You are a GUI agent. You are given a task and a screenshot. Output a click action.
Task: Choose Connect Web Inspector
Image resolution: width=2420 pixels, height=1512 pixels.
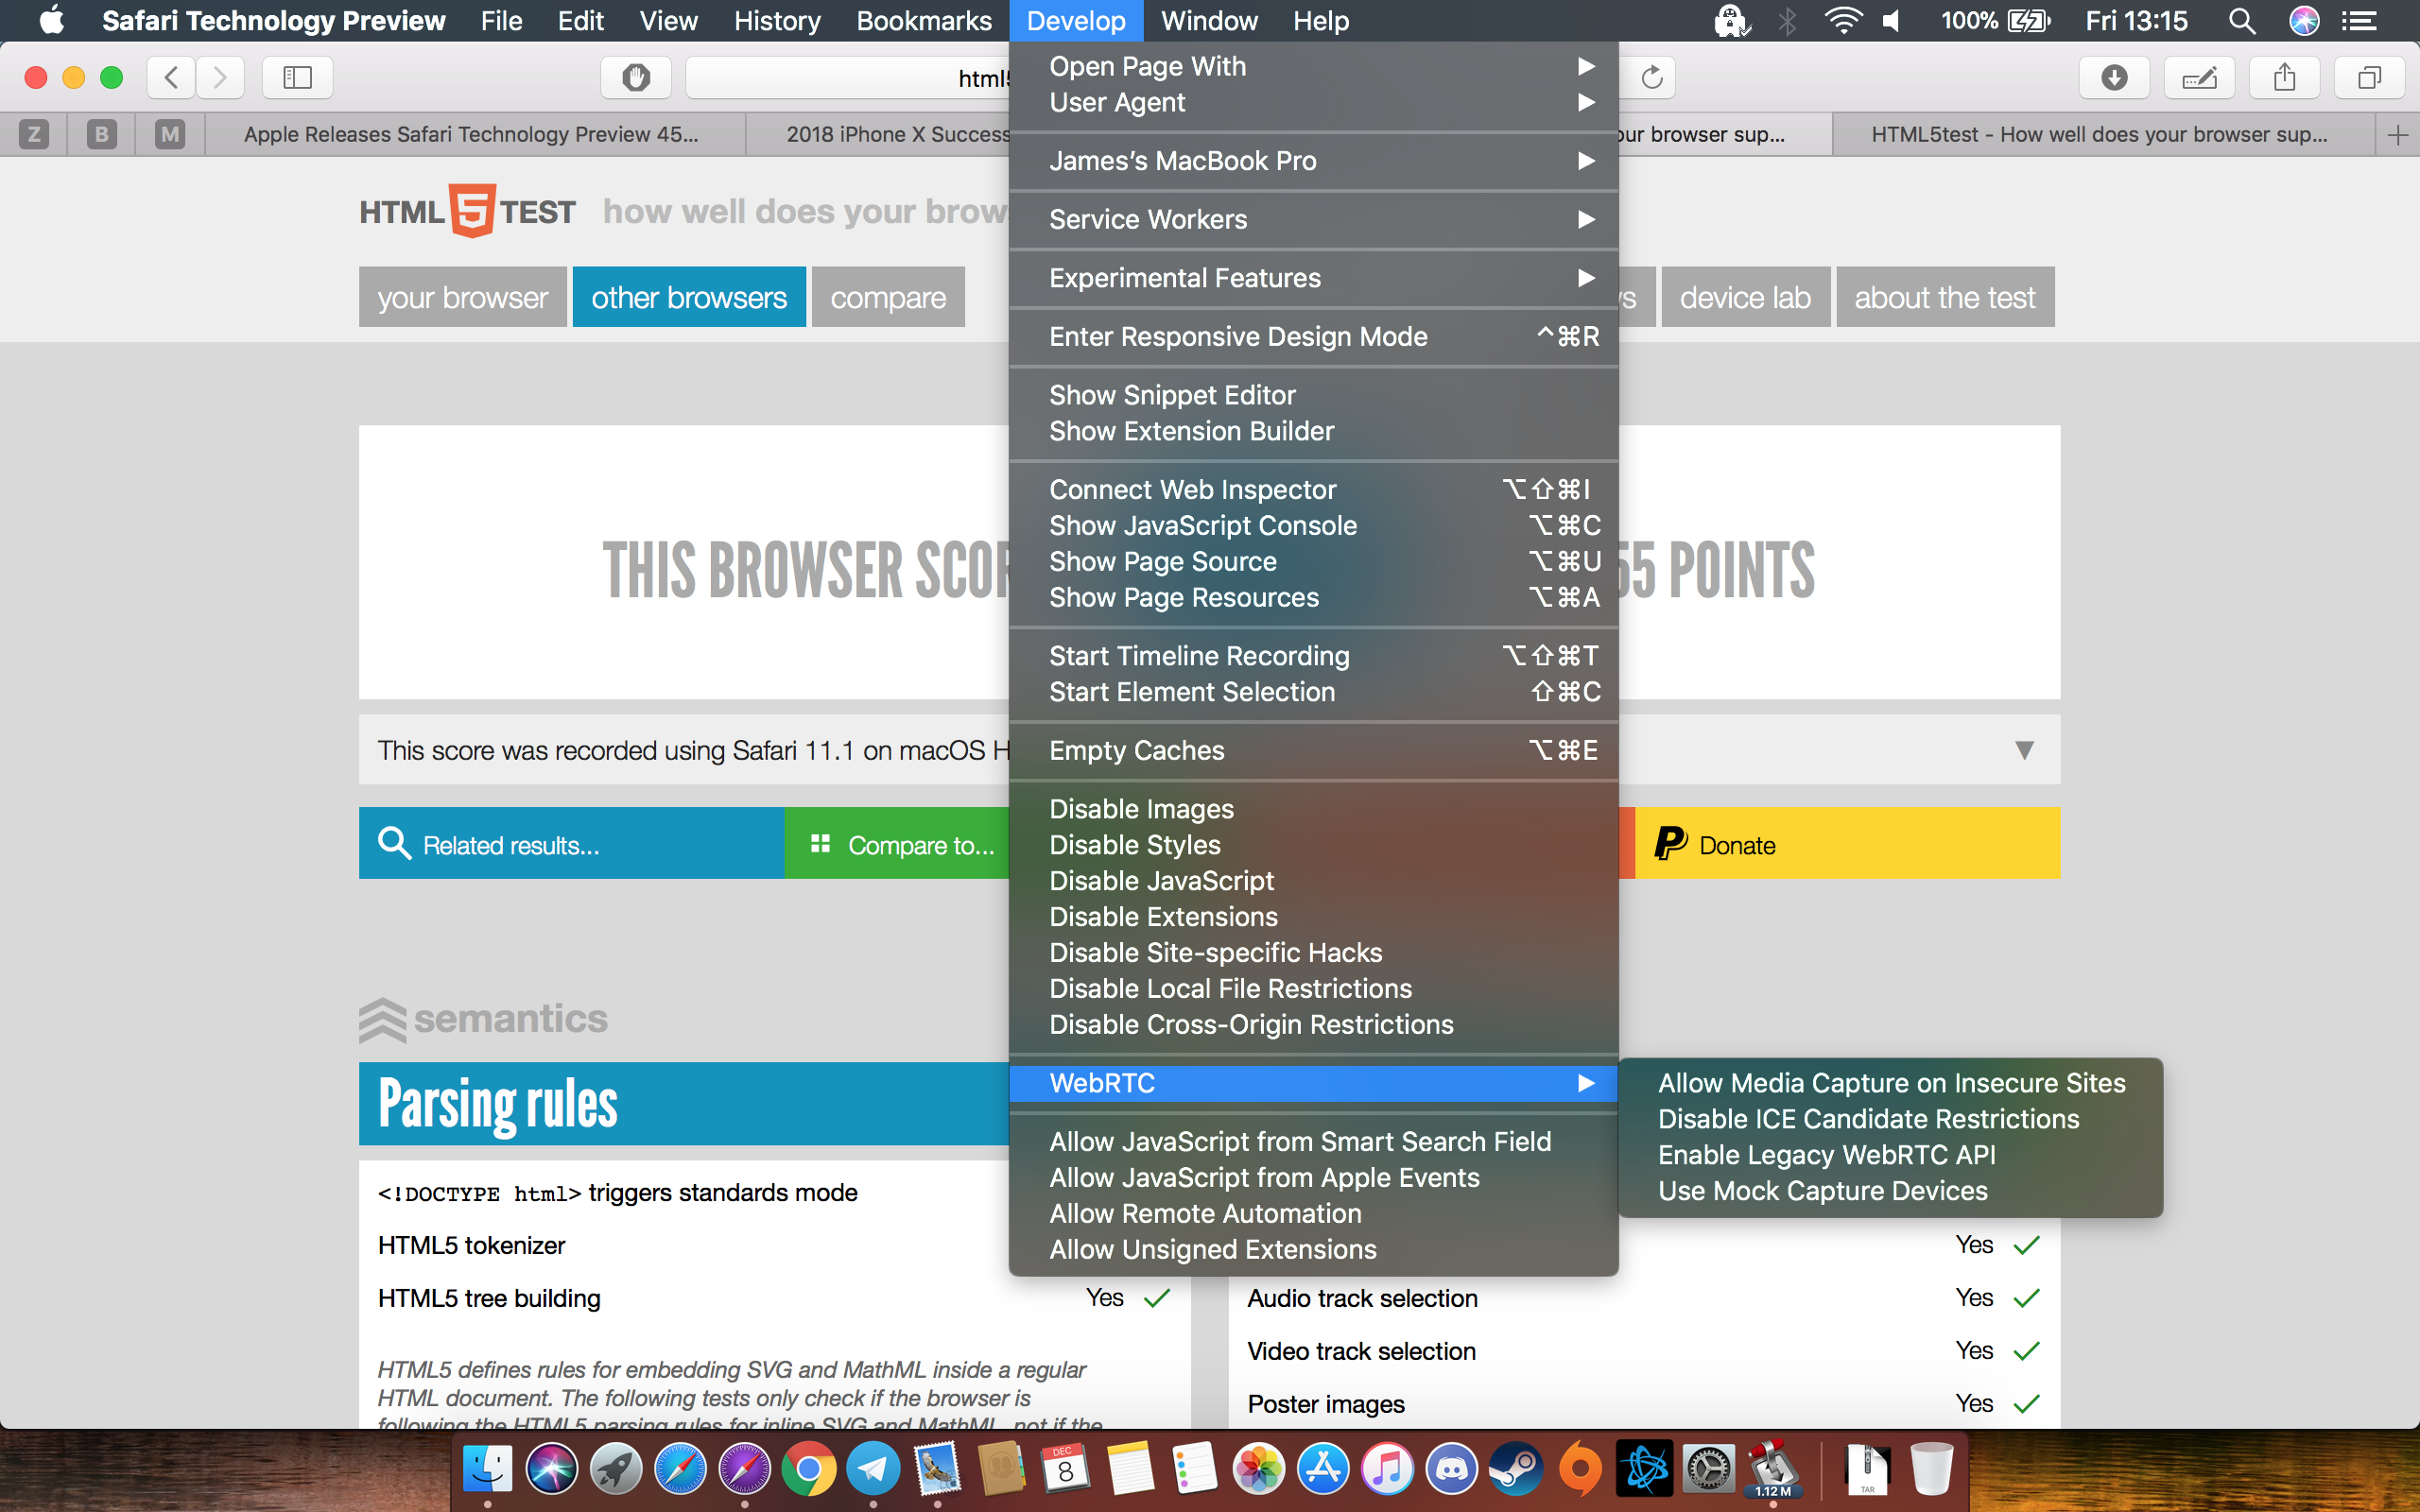pos(1313,490)
